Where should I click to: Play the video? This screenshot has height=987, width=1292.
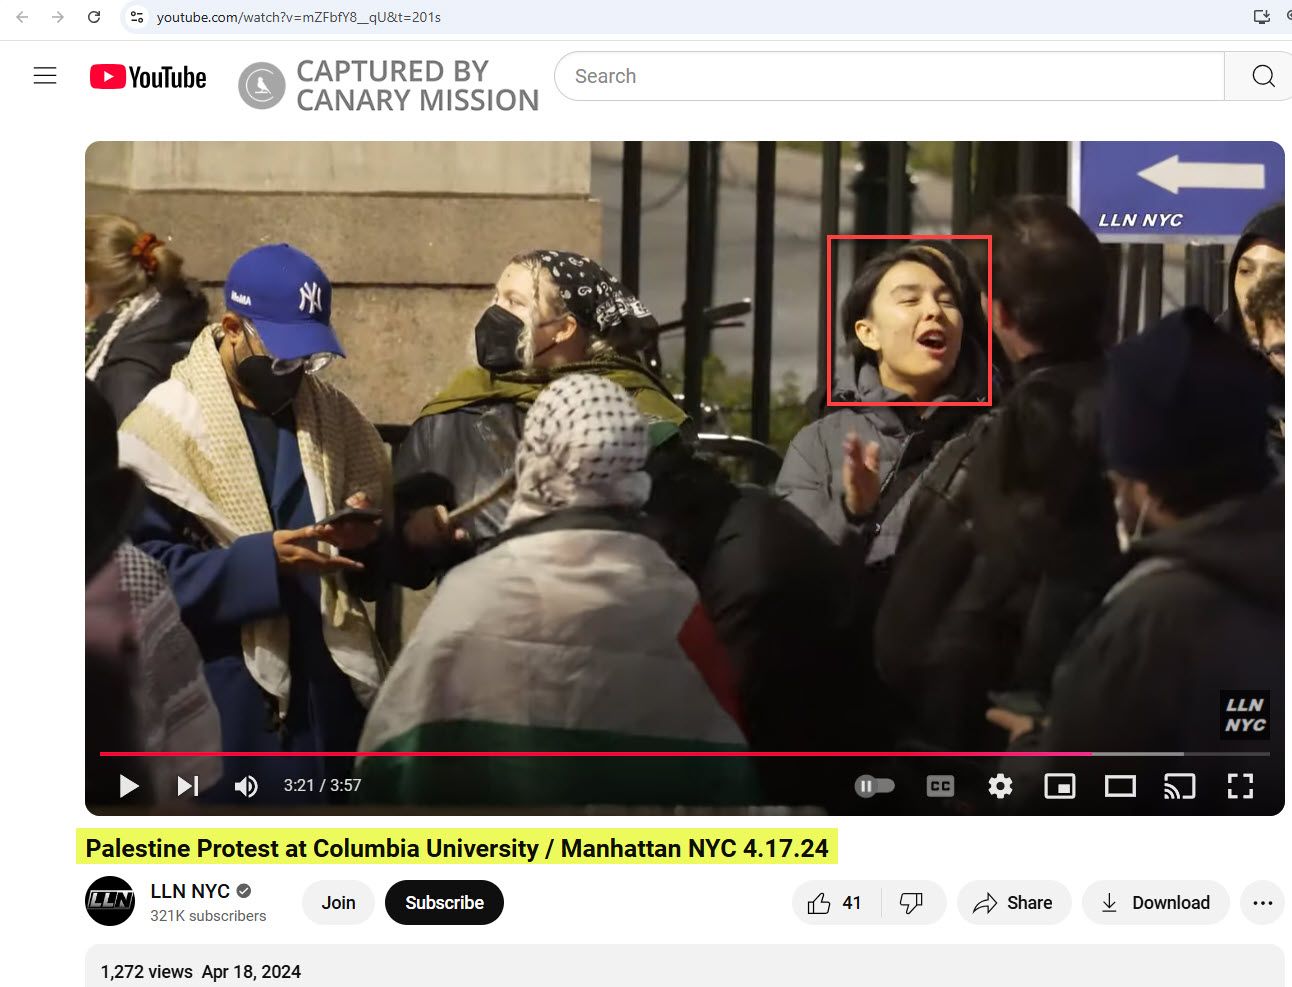coord(128,786)
